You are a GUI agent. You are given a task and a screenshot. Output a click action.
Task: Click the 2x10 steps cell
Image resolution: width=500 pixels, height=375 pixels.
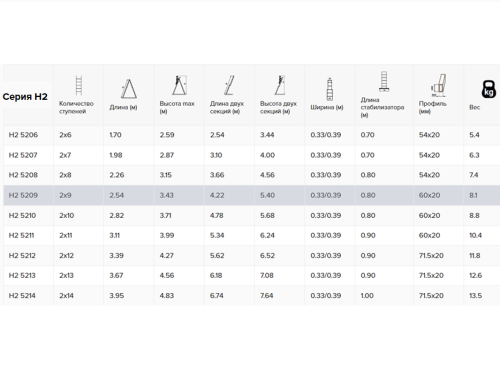[x=67, y=215]
